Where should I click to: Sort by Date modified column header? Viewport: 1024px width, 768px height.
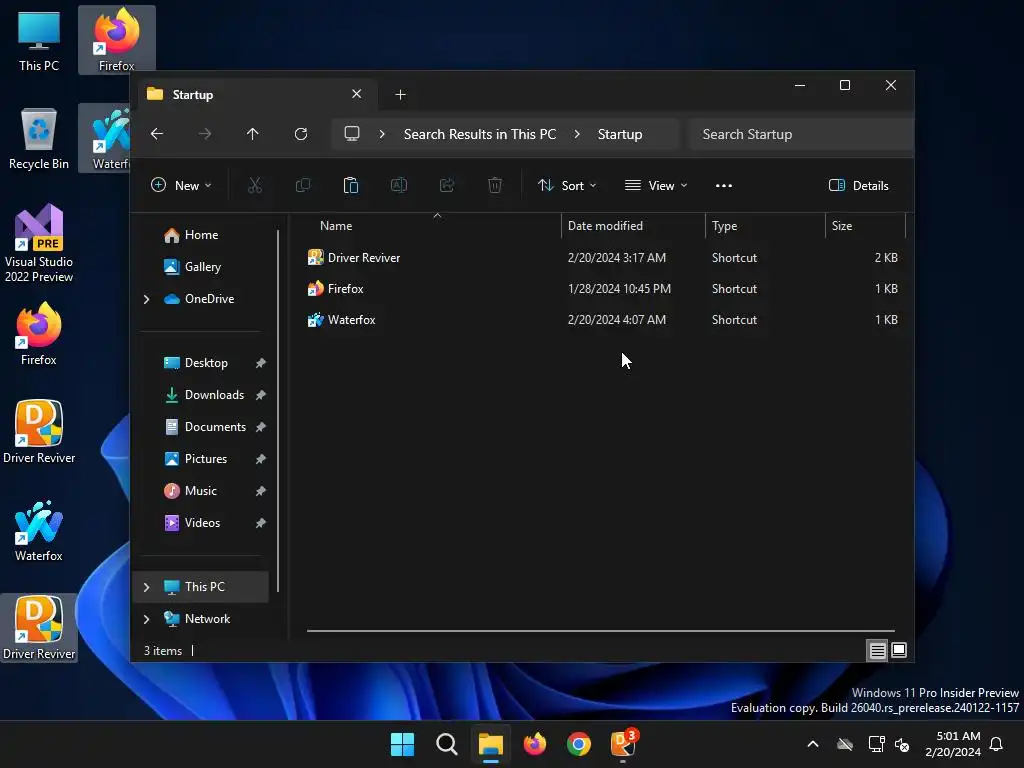click(632, 226)
